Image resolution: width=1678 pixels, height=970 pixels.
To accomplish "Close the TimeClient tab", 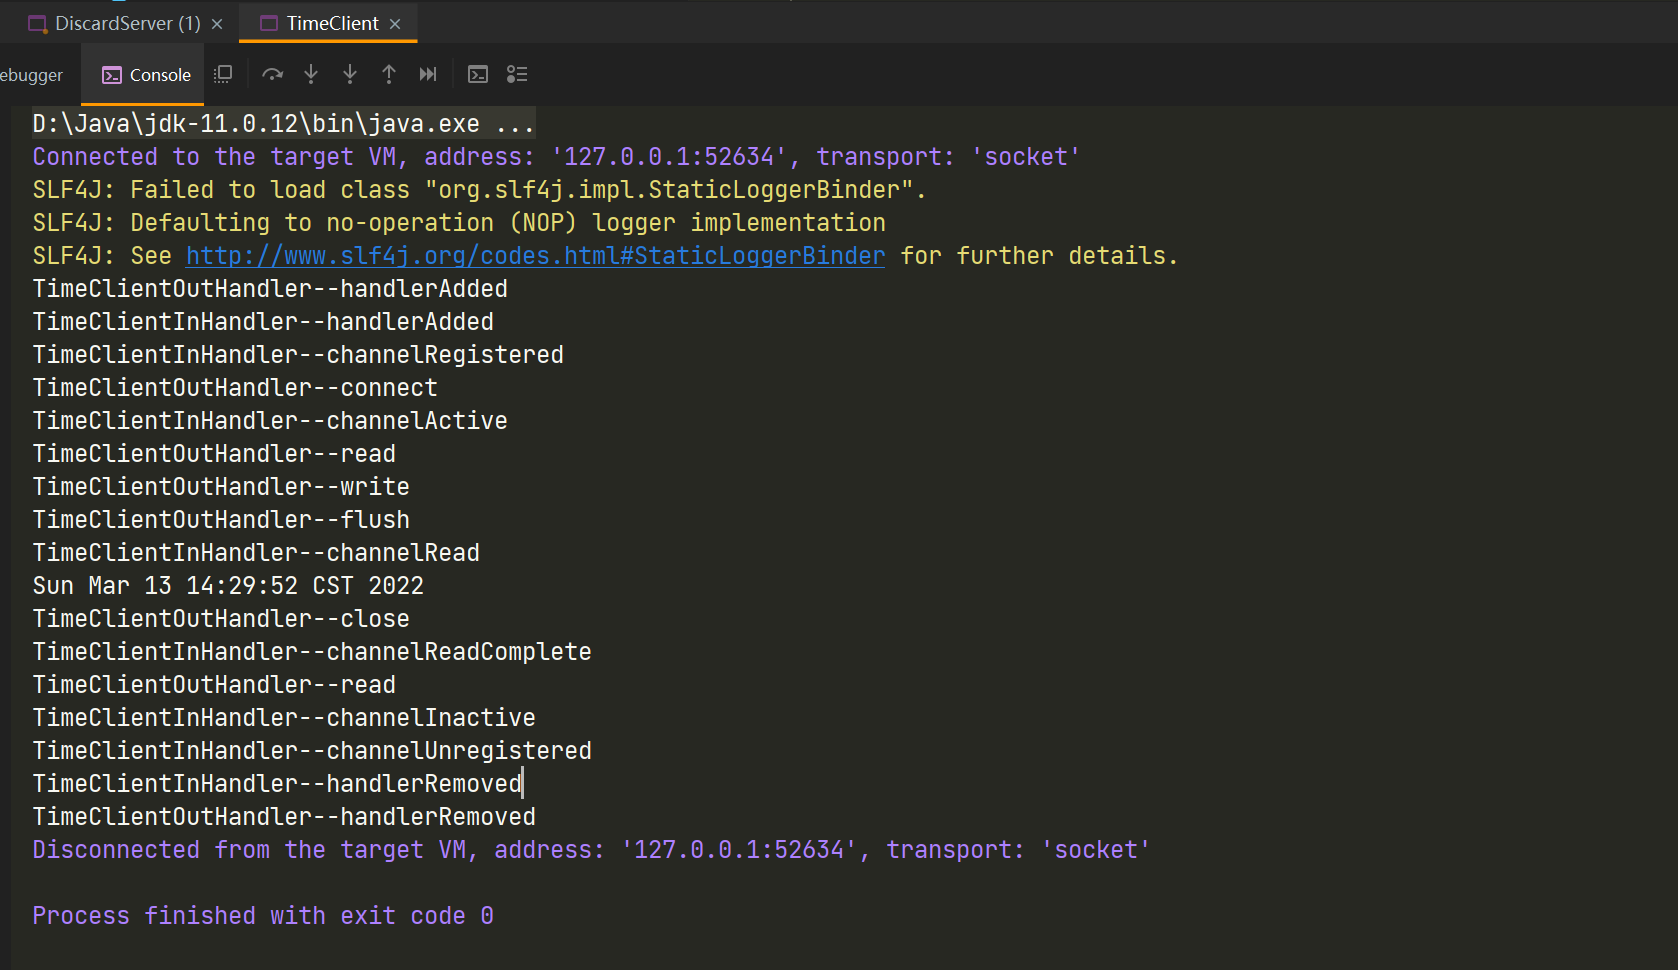I will pos(395,24).
